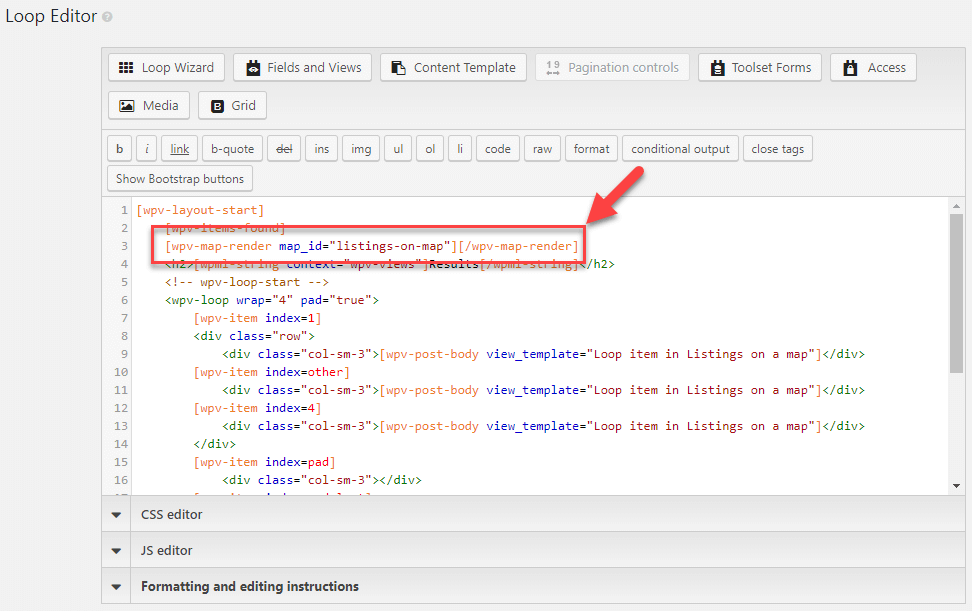Open the Content Template button
972x611 pixels.
click(453, 68)
